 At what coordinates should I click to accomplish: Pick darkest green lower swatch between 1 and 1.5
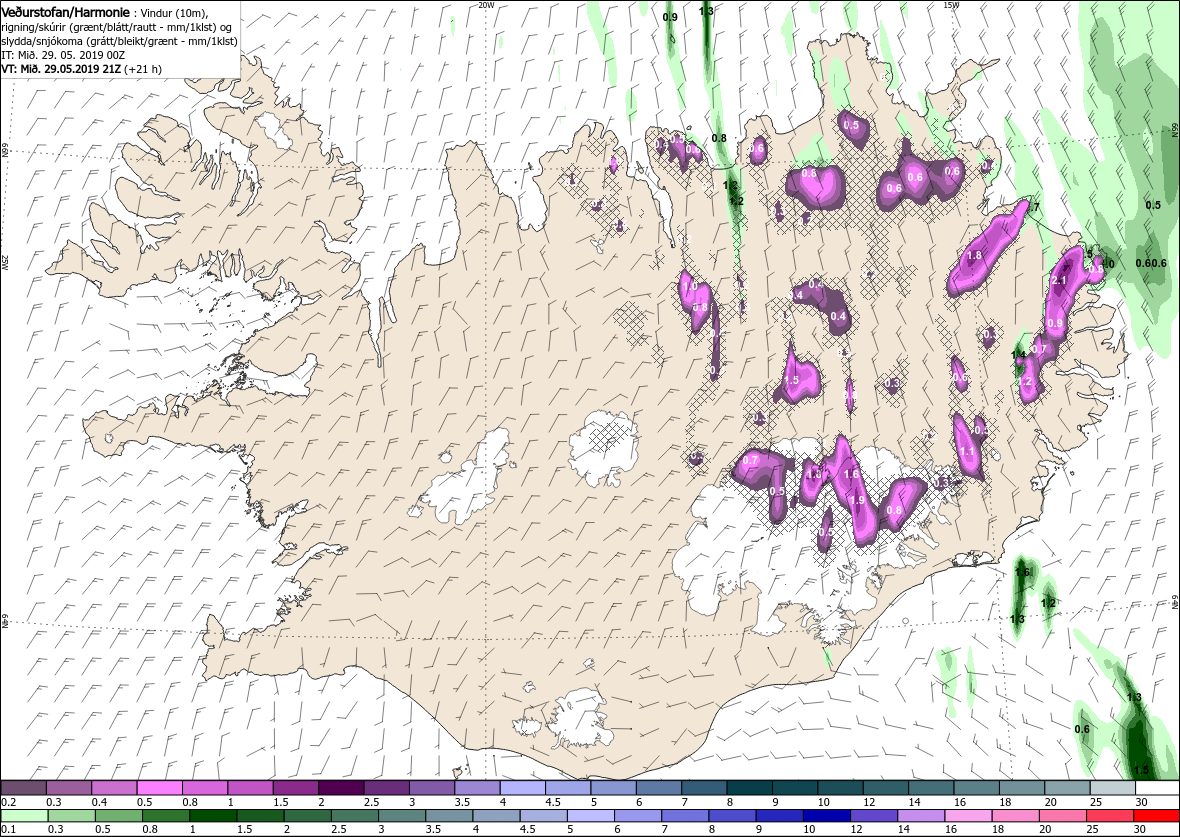[x=214, y=817]
